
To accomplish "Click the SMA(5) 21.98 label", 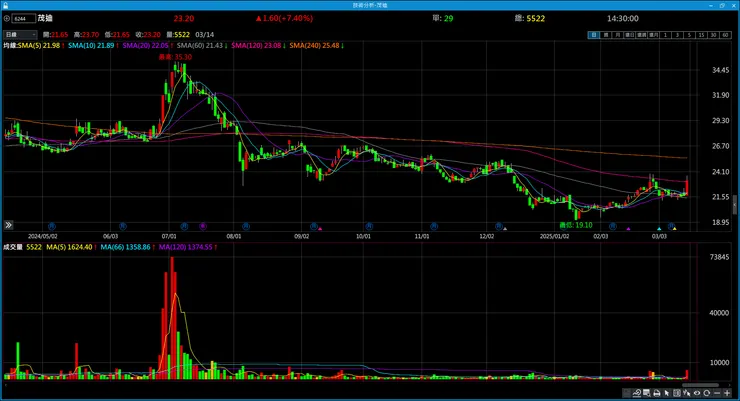I will click(39, 45).
